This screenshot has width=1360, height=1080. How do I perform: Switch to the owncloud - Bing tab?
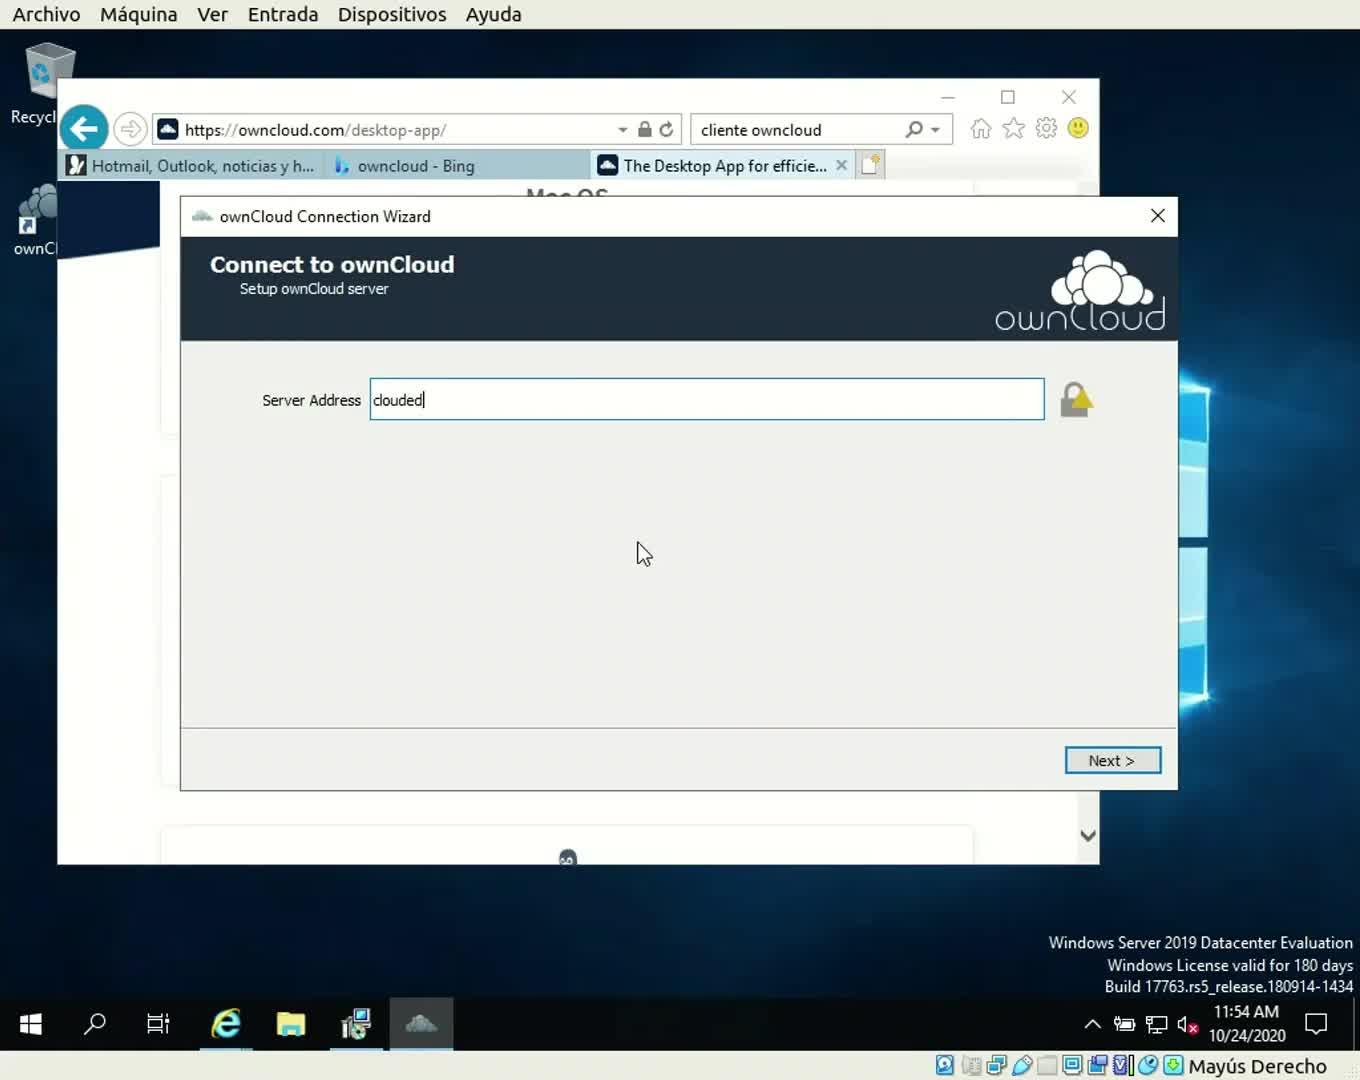point(415,166)
